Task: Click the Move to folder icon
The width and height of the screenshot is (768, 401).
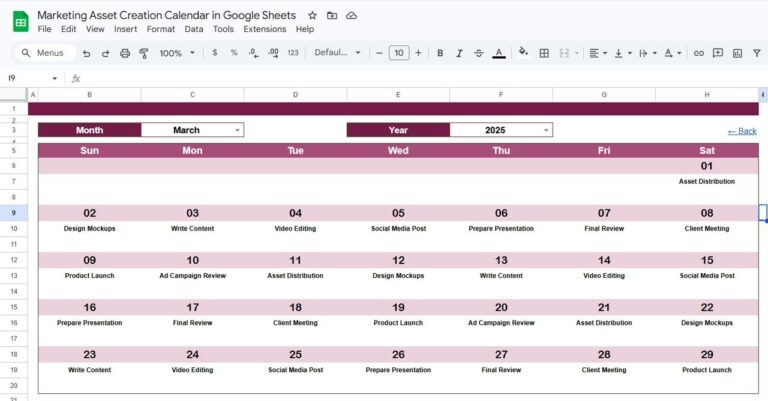Action: tap(332, 15)
